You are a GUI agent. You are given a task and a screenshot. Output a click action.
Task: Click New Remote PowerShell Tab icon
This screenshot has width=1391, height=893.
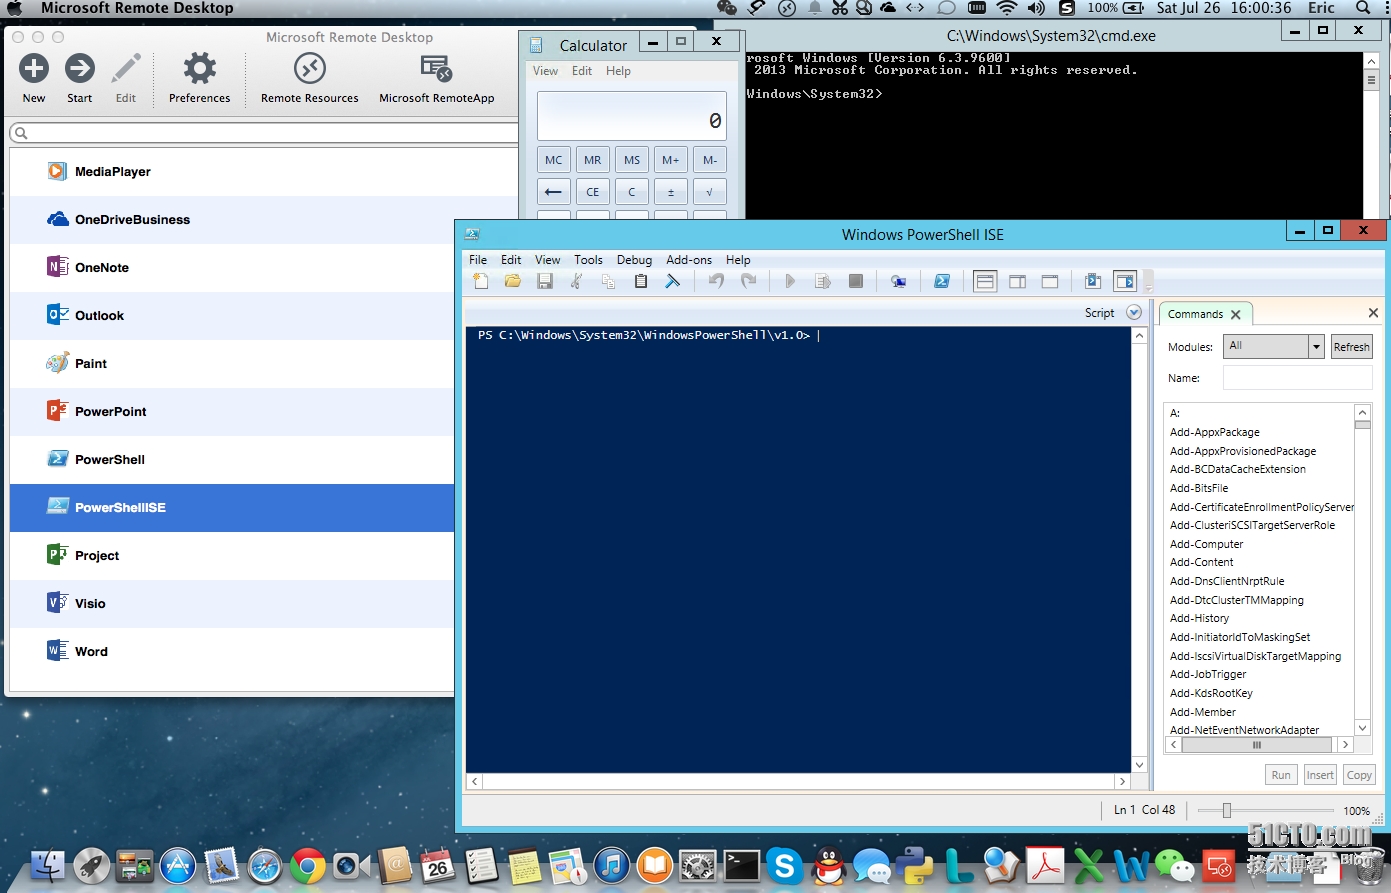pyautogui.click(x=898, y=282)
